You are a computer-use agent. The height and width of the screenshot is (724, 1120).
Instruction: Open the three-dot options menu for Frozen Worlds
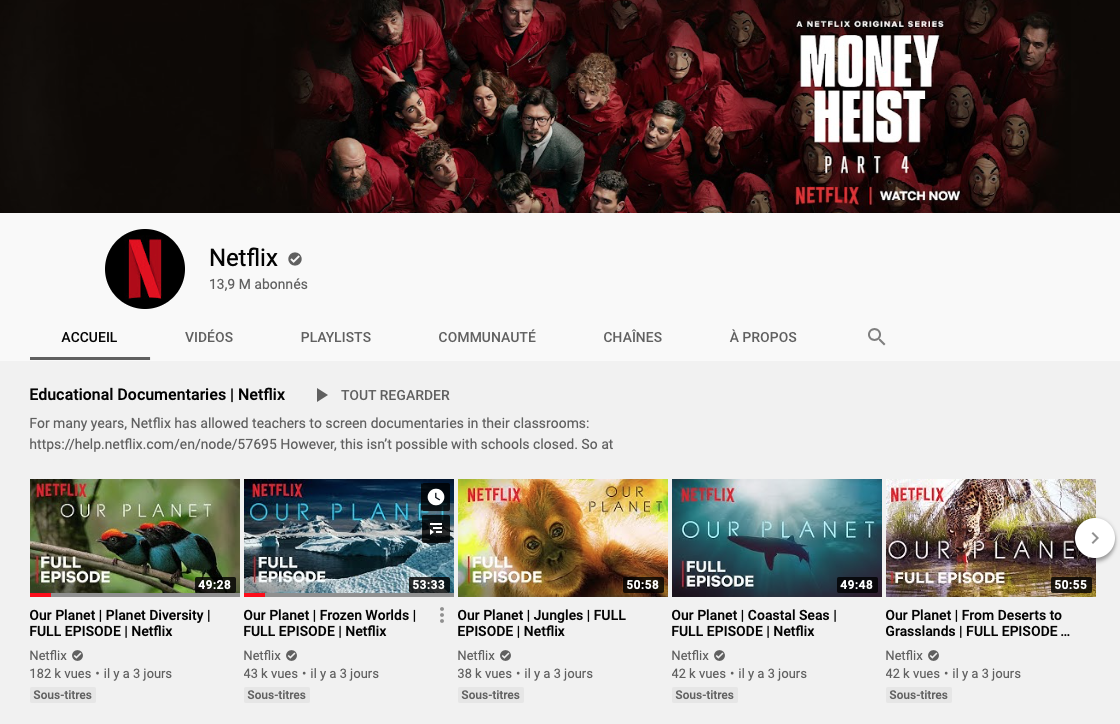pos(441,616)
